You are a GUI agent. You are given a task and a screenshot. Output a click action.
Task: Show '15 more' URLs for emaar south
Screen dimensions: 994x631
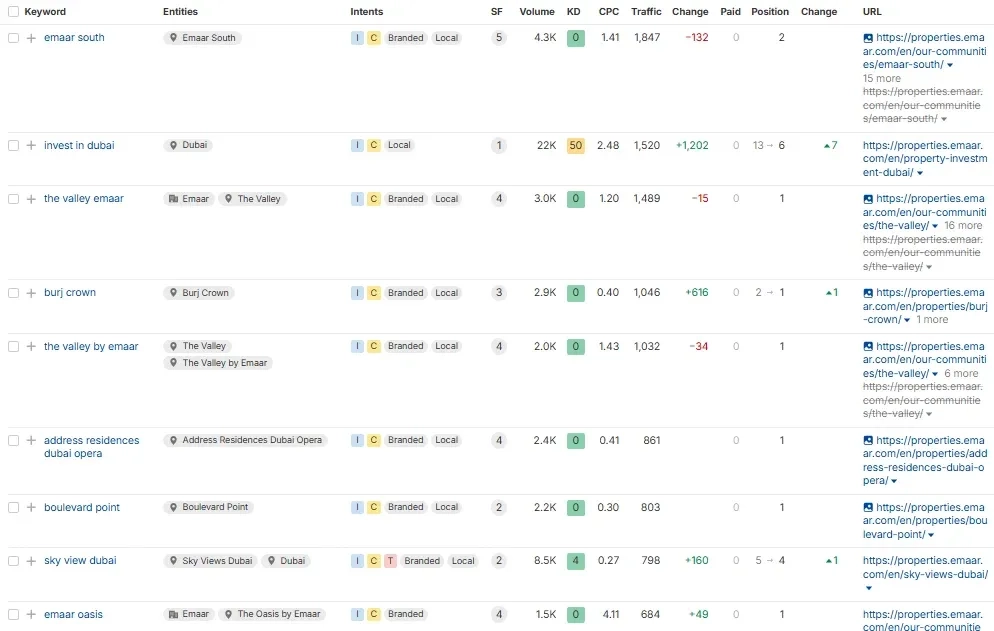coord(881,79)
